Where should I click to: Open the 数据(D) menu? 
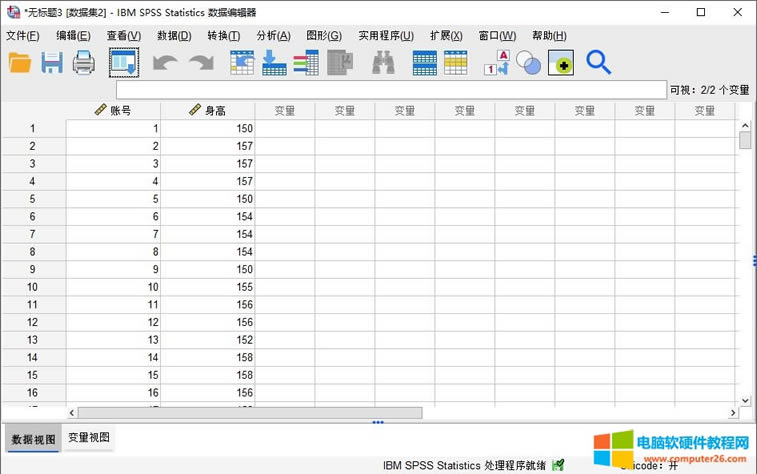(174, 36)
